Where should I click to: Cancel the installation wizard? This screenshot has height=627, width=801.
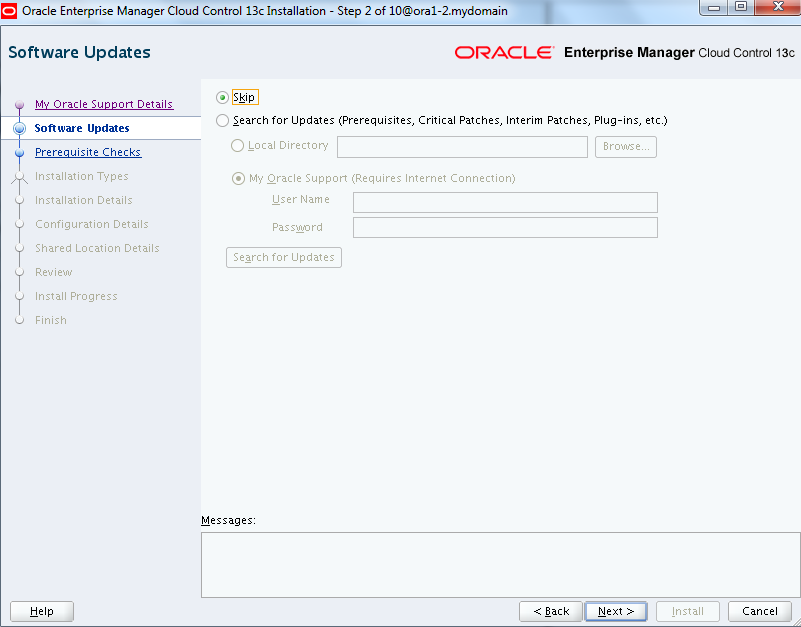coord(760,611)
